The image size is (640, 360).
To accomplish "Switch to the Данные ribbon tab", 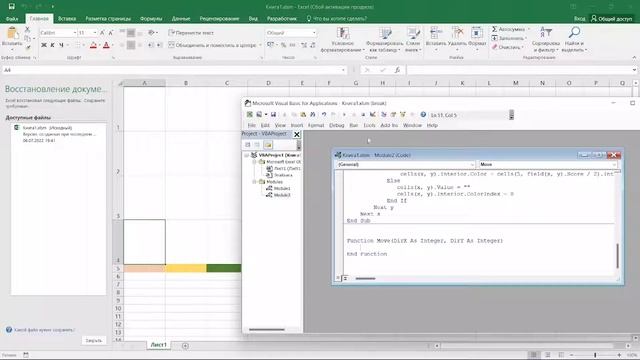I will [x=181, y=19].
